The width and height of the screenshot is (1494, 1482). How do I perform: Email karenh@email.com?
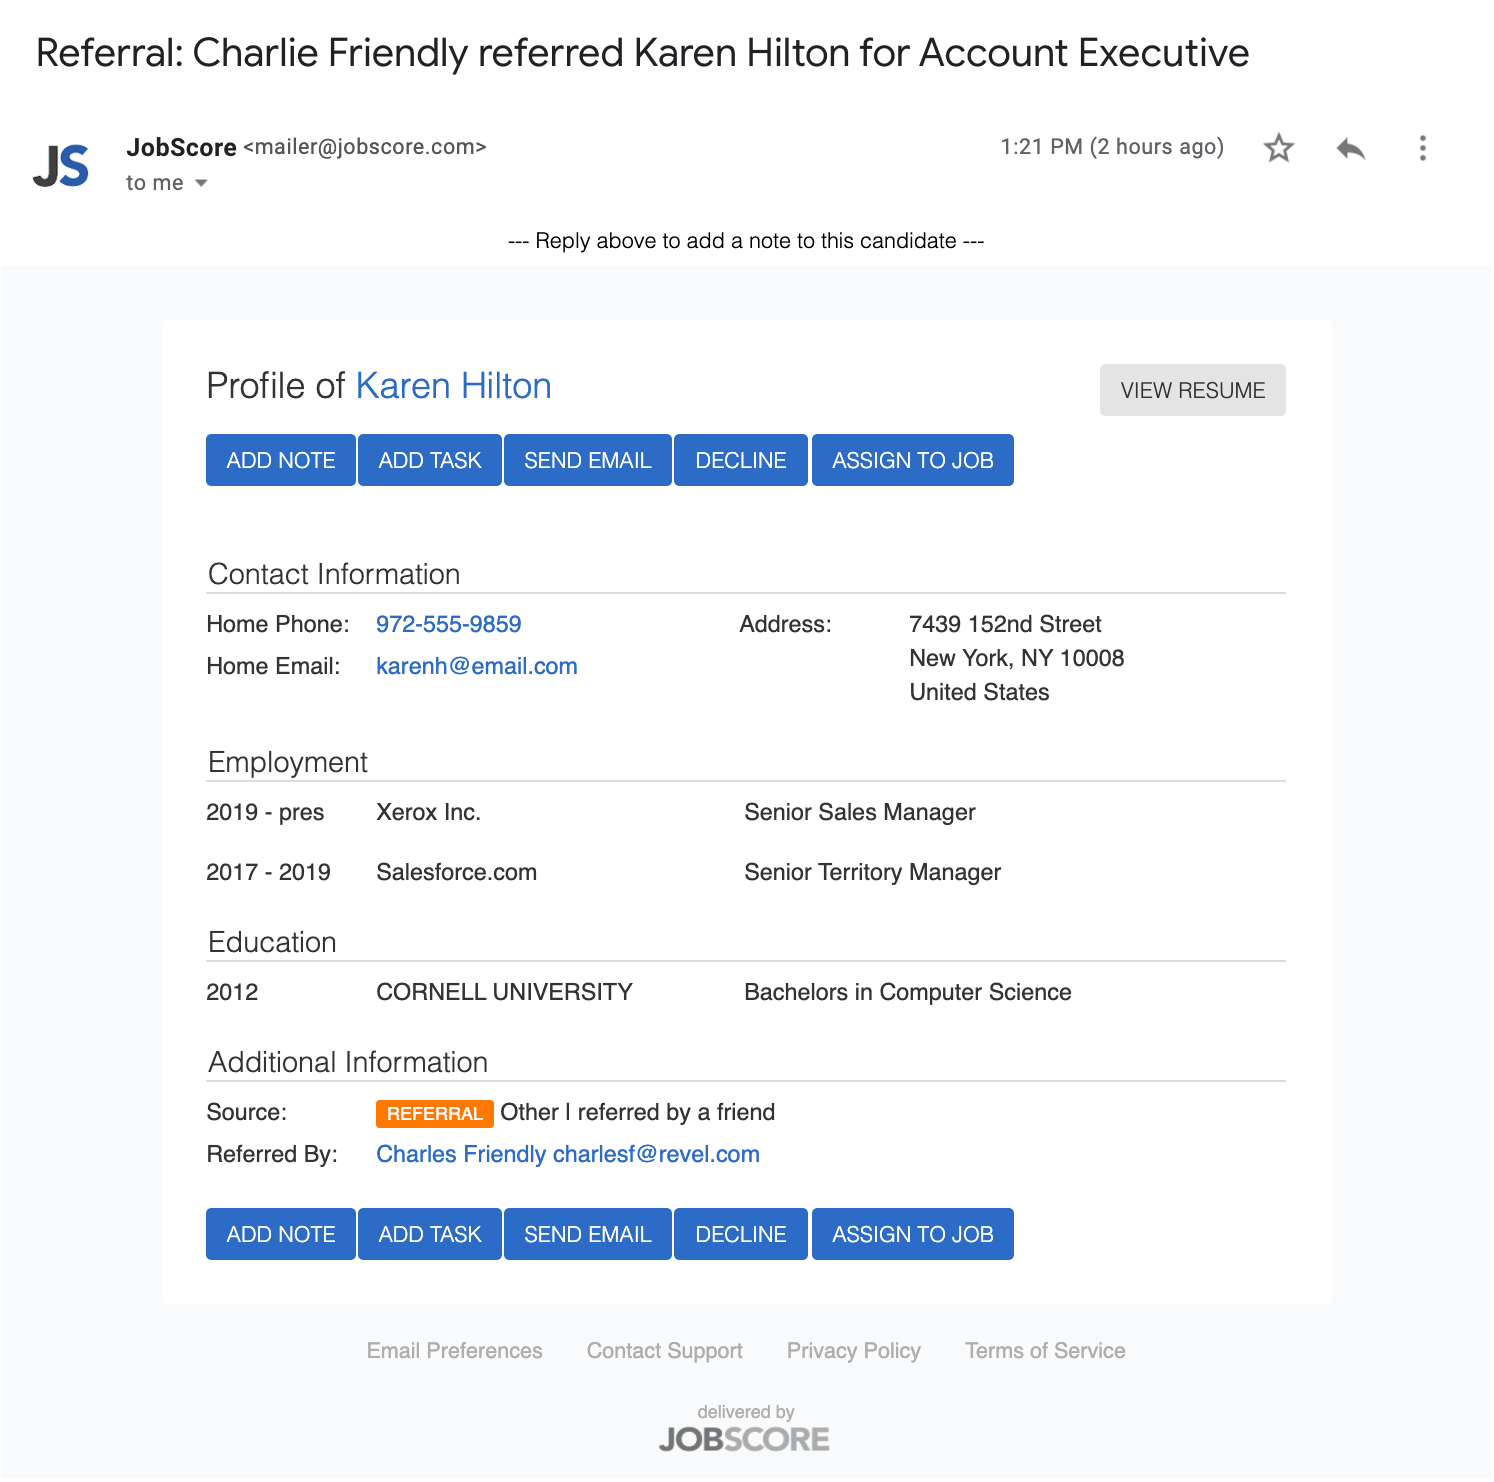click(x=477, y=666)
